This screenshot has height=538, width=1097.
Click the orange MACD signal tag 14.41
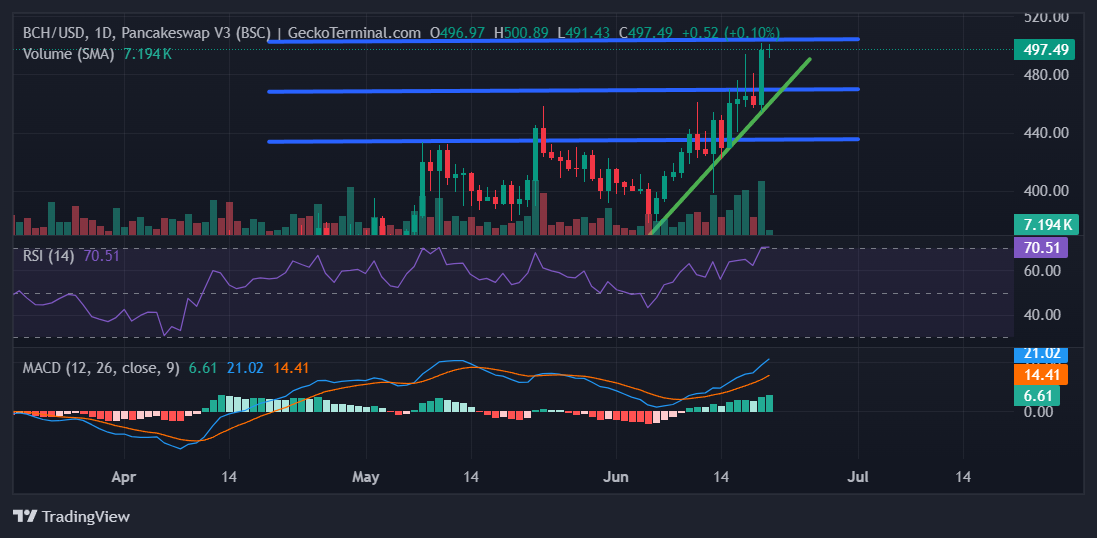[x=1040, y=374]
